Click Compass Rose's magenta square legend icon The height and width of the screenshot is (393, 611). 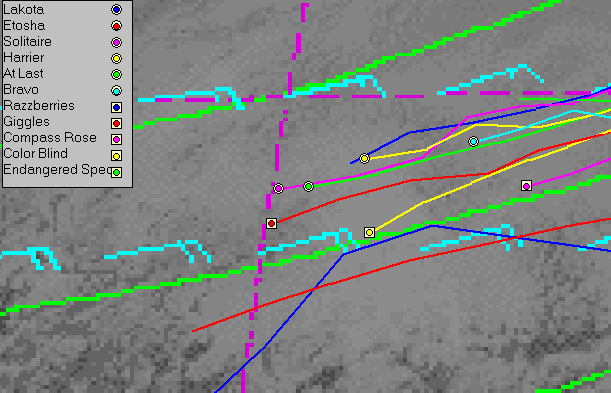click(116, 139)
